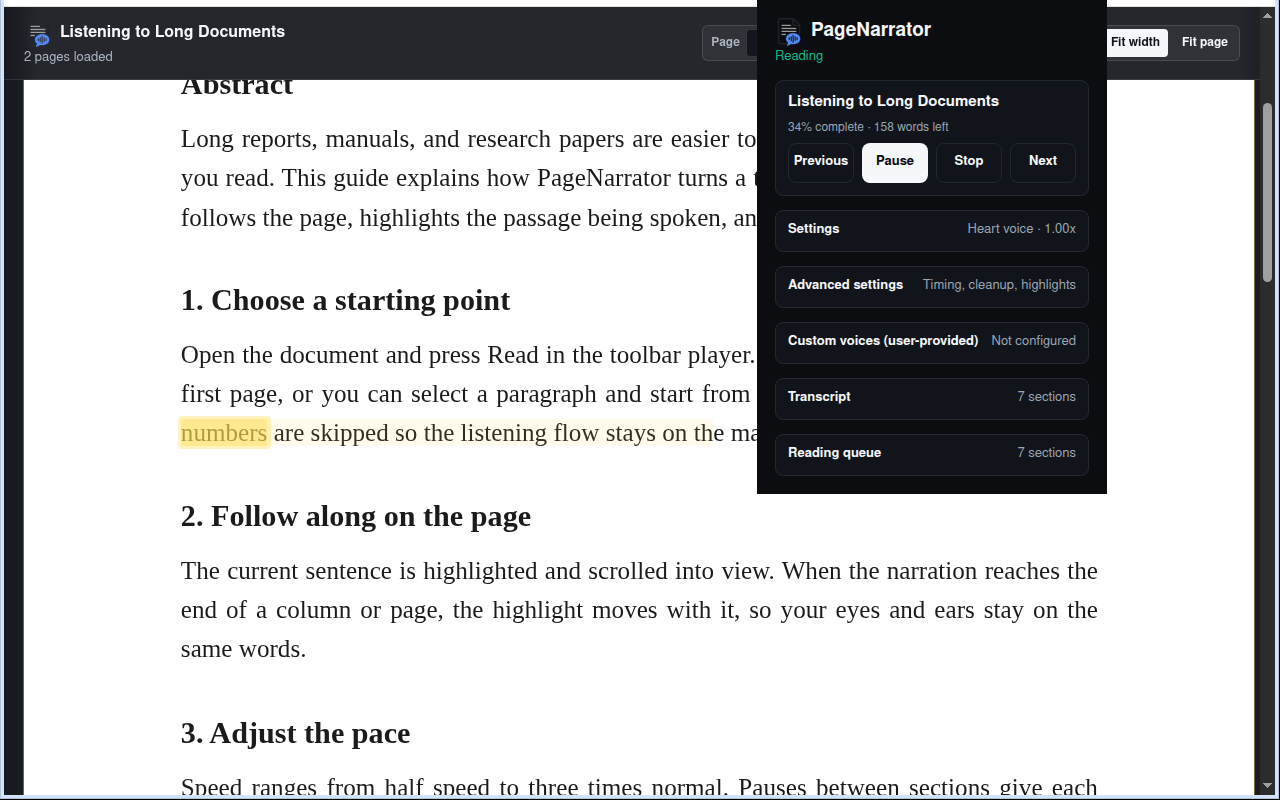Switch view mode to Fit width

pos(1136,42)
